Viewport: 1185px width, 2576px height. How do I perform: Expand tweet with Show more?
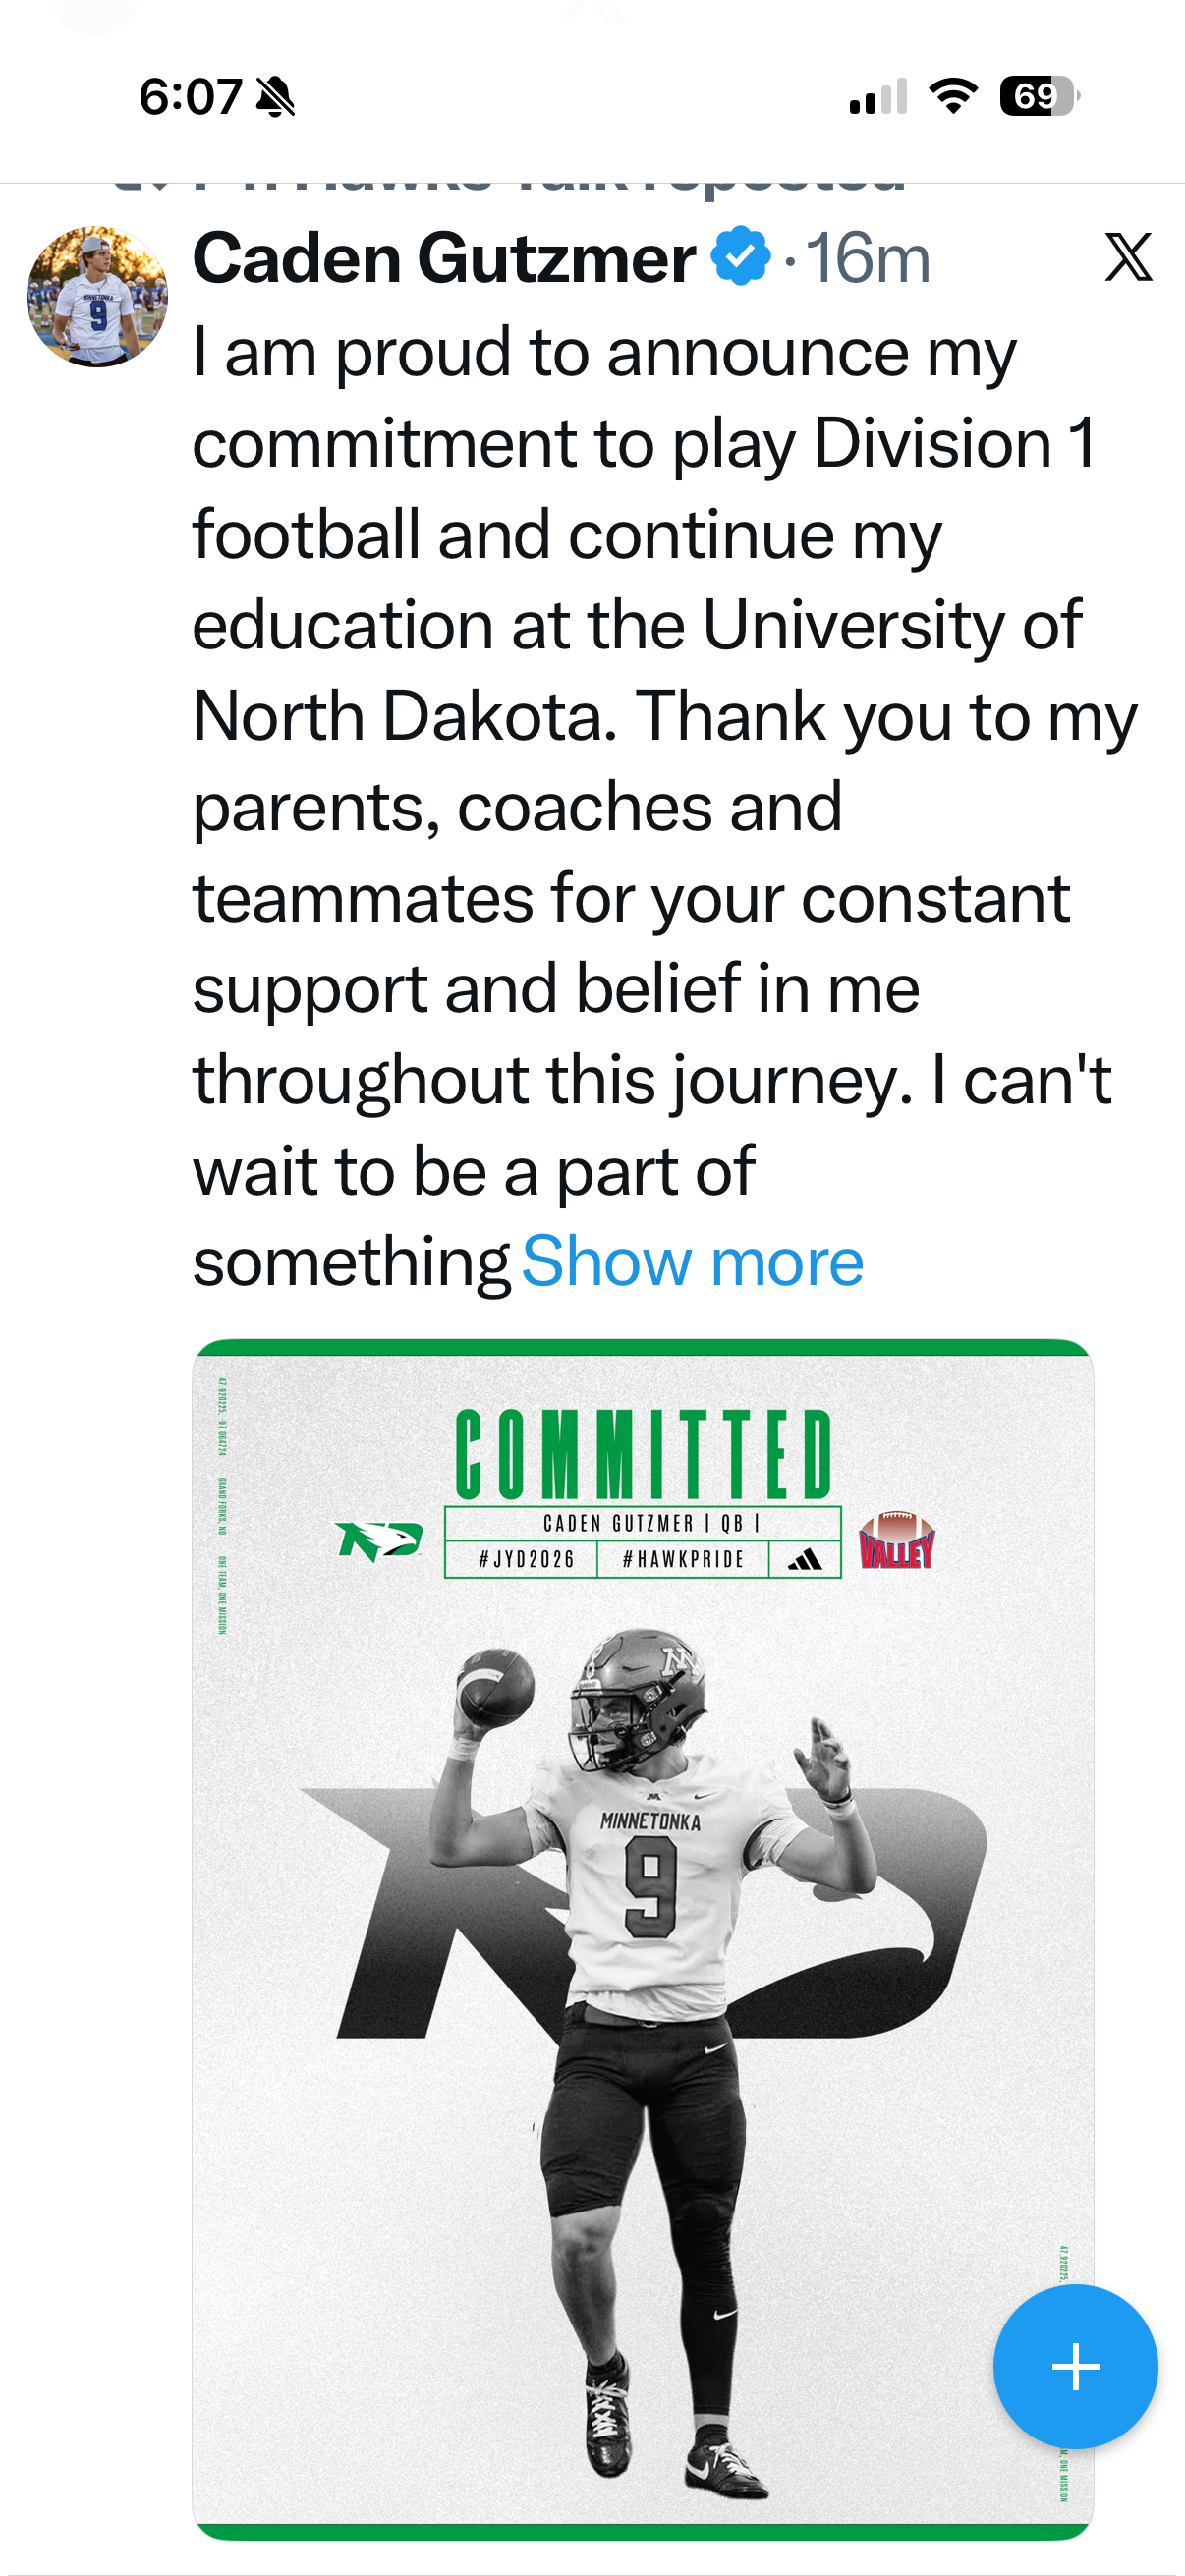692,1262
